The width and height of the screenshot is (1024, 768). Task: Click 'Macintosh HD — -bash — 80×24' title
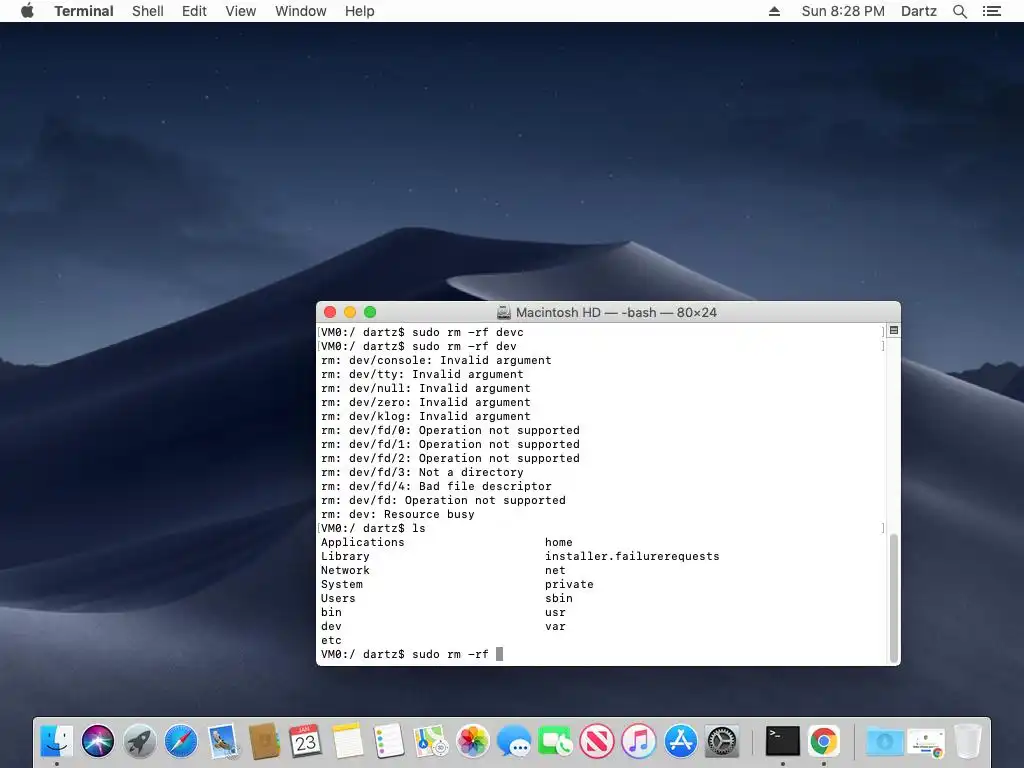click(616, 313)
